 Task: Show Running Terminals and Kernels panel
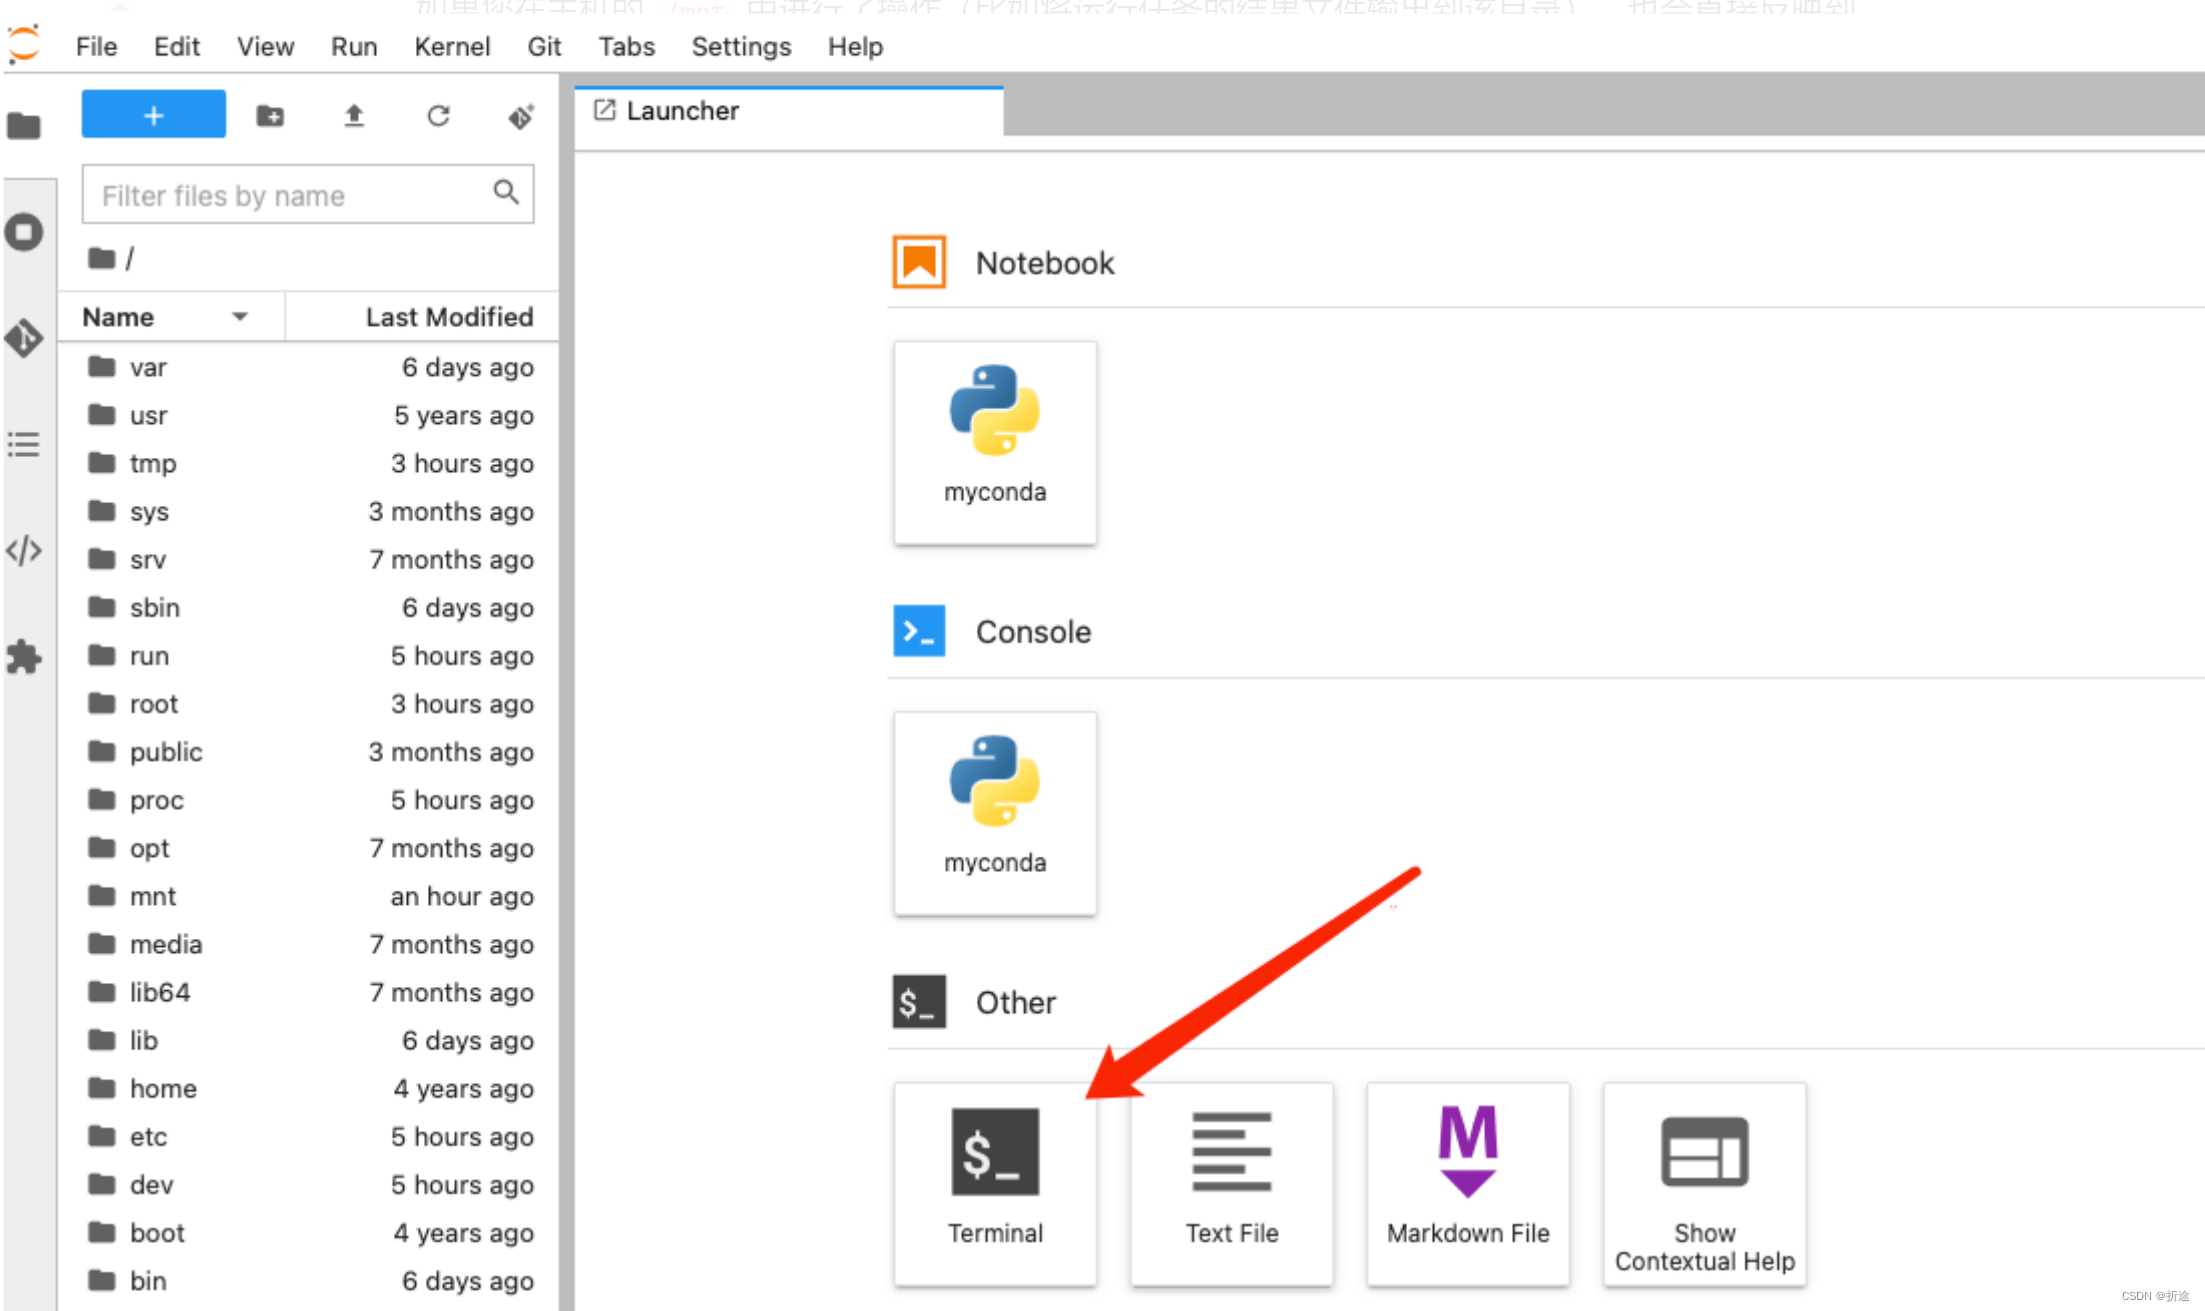[x=24, y=232]
